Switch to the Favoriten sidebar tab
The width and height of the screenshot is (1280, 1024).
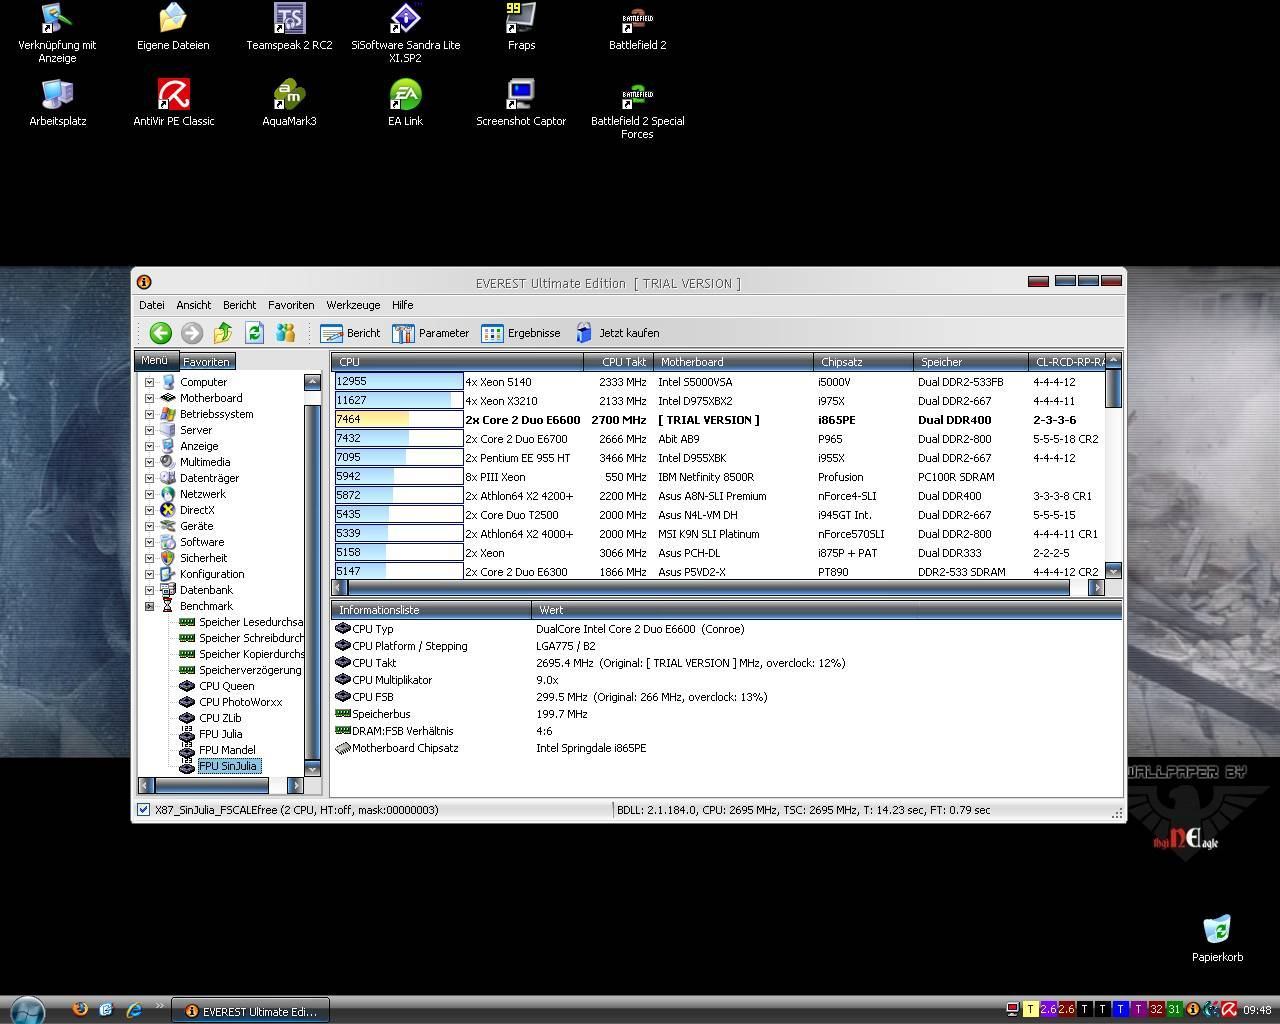click(207, 361)
